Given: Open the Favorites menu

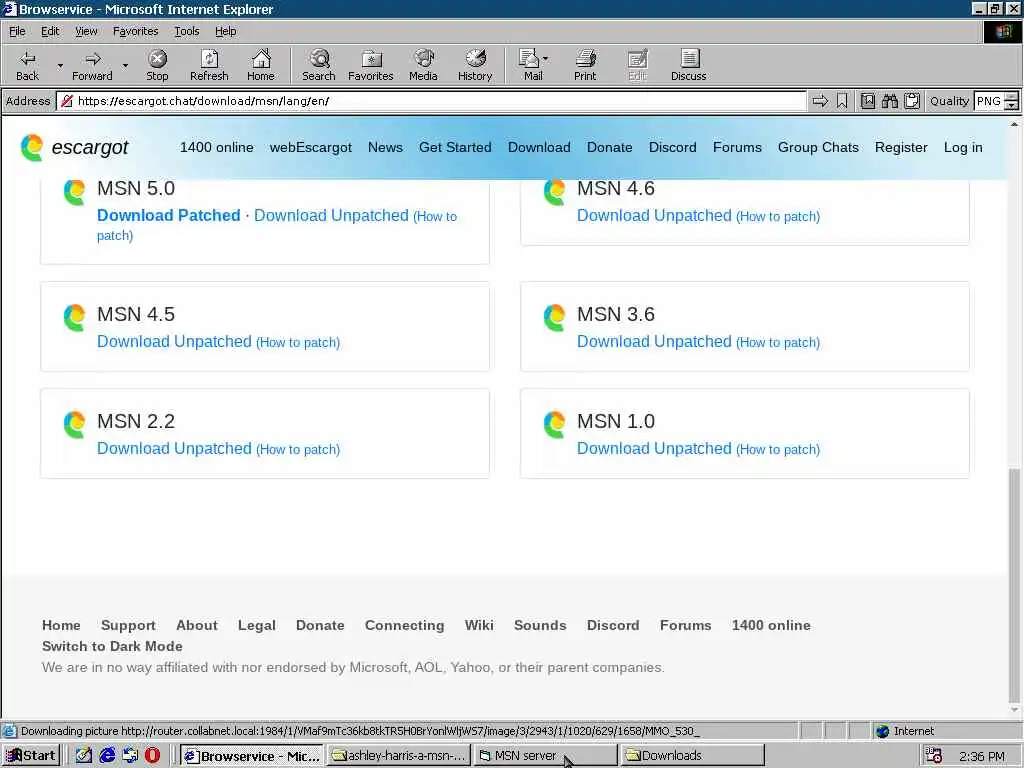Looking at the screenshot, I should click(x=135, y=31).
